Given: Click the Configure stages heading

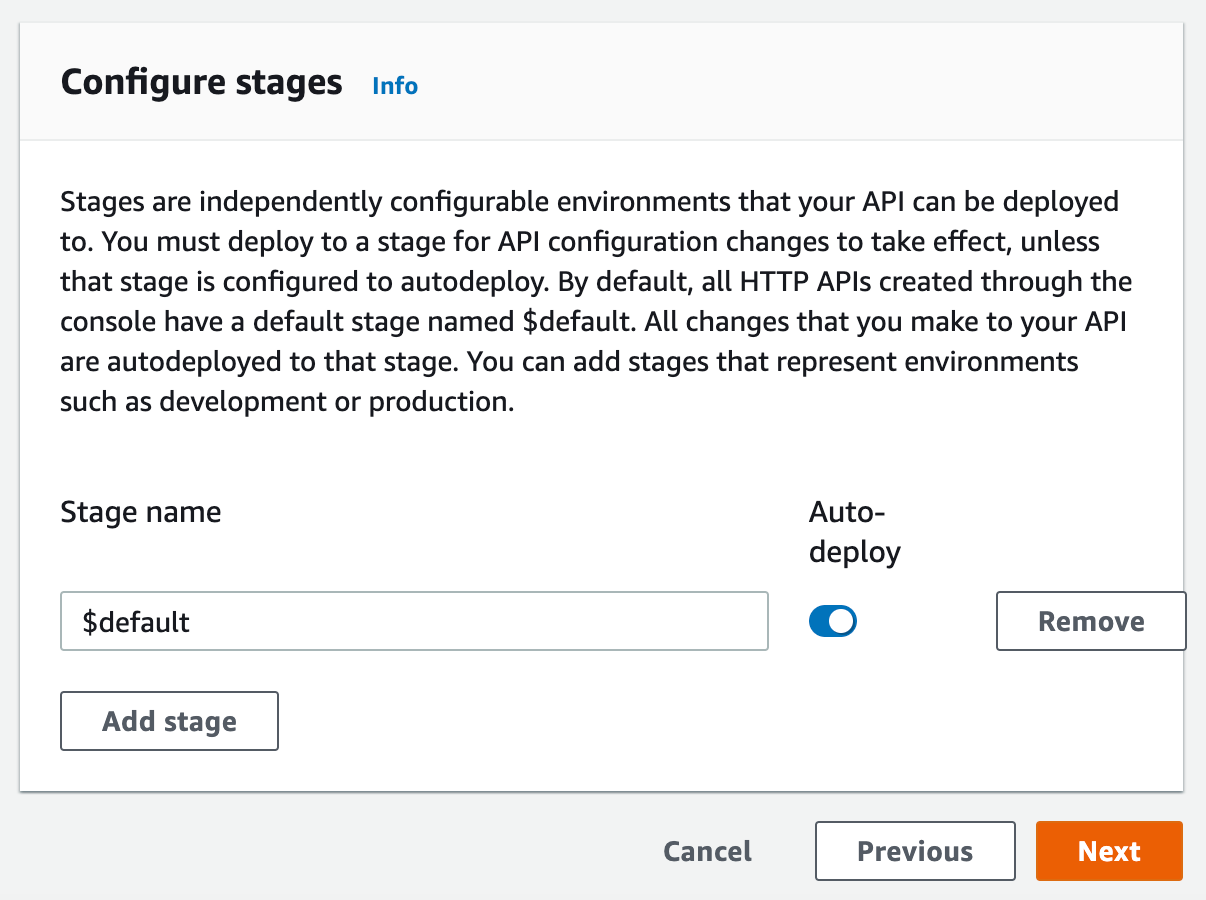Looking at the screenshot, I should point(201,82).
